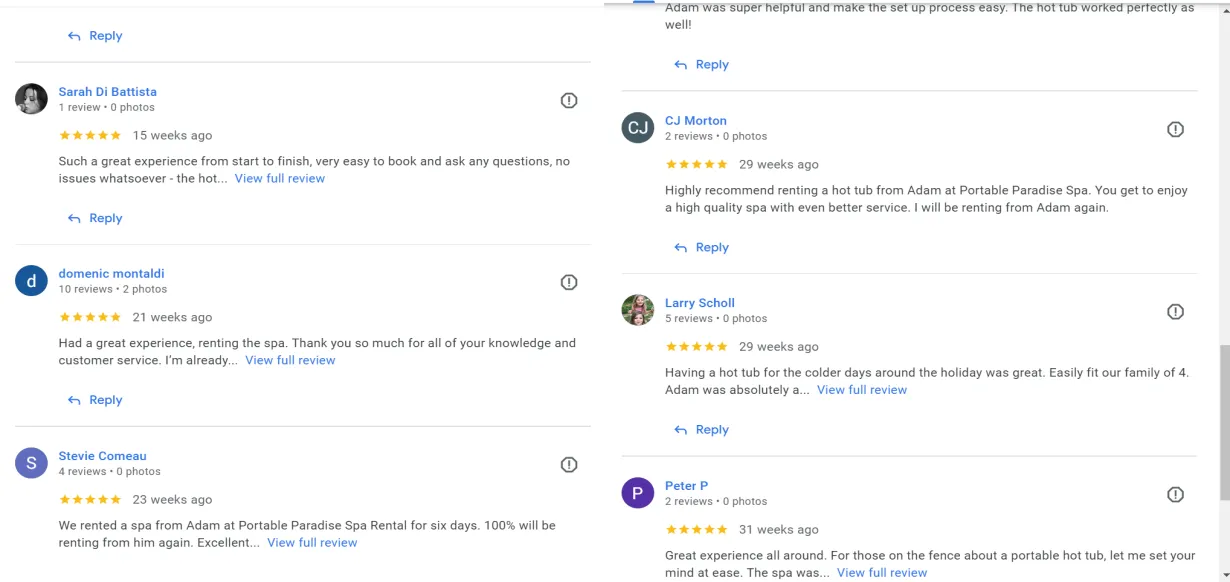This screenshot has height=582, width=1230.
Task: Click CJ Morton's avatar icon
Action: pos(638,128)
